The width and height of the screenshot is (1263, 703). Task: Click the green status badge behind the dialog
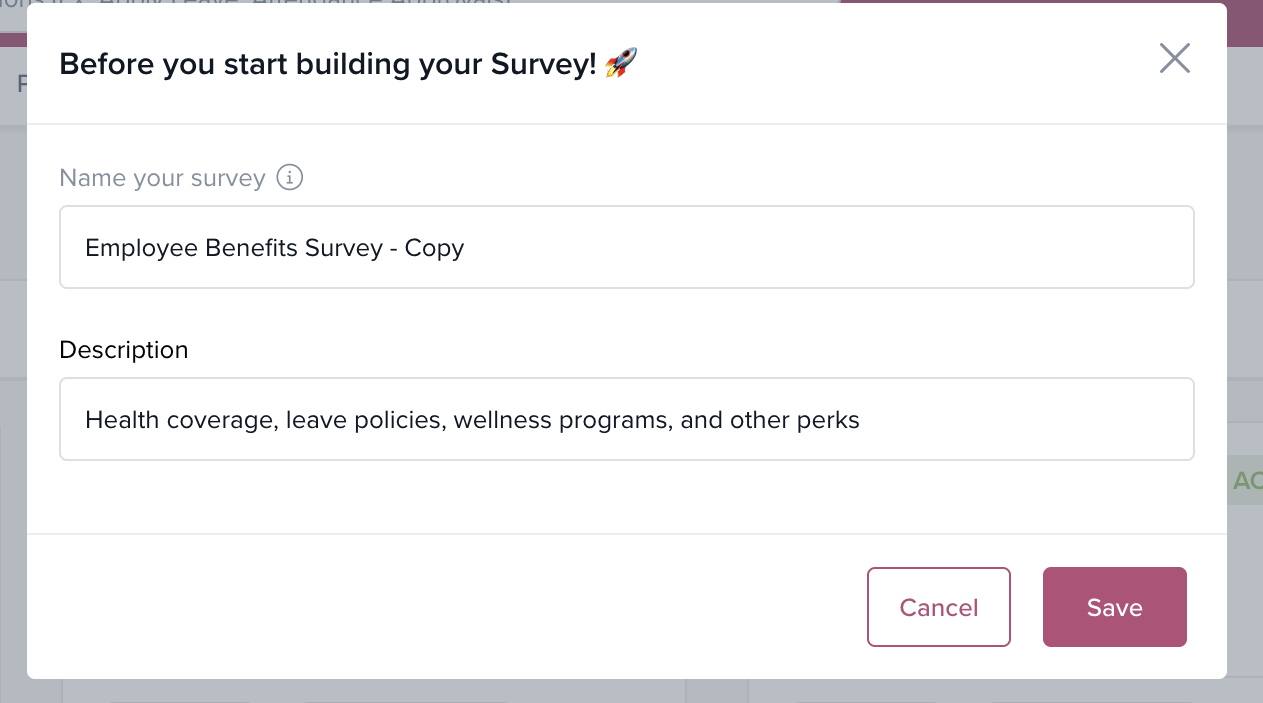(x=1246, y=481)
